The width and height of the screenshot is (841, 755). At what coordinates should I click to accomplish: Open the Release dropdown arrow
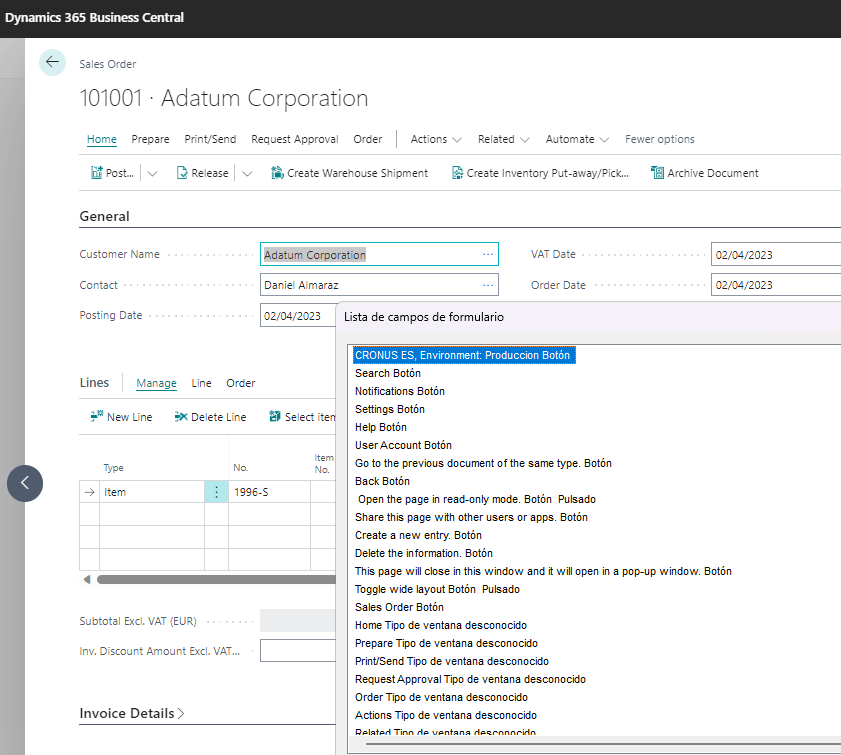tap(247, 173)
